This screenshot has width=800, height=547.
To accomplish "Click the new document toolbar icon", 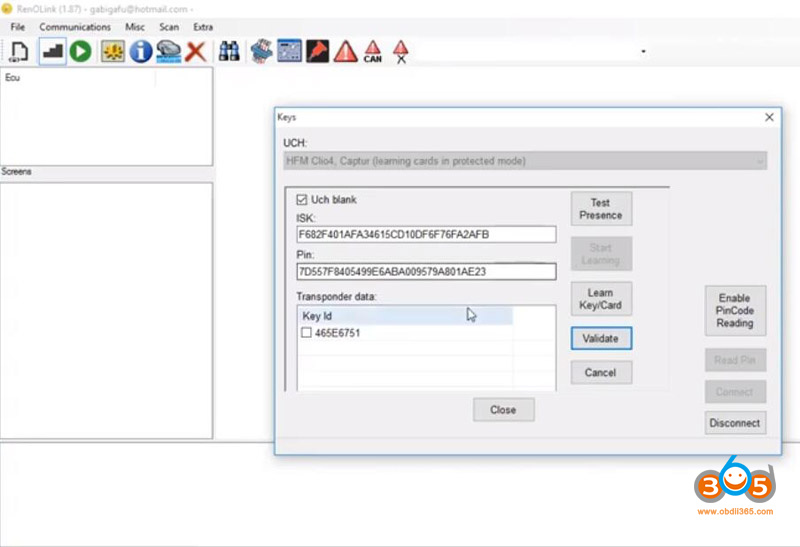I will (x=19, y=50).
